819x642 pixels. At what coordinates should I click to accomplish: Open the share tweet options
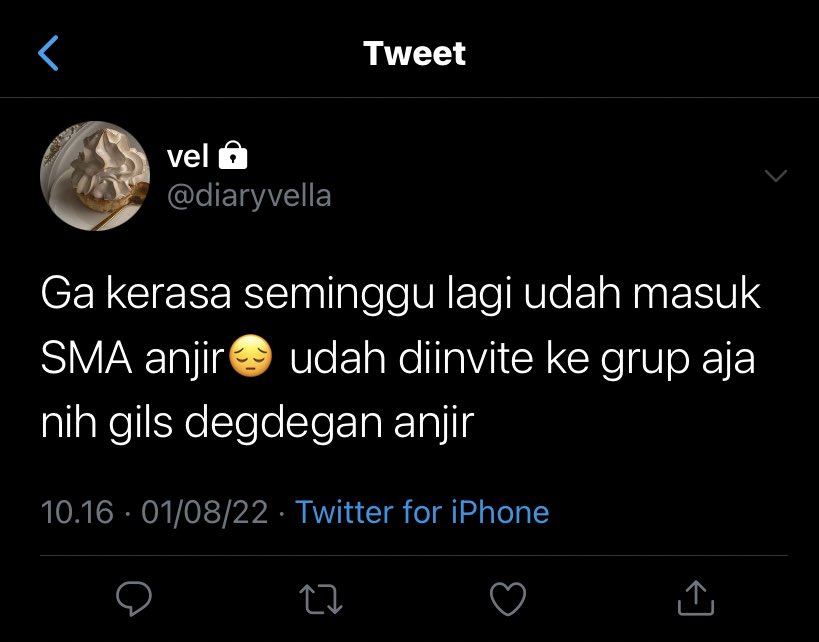click(x=696, y=598)
